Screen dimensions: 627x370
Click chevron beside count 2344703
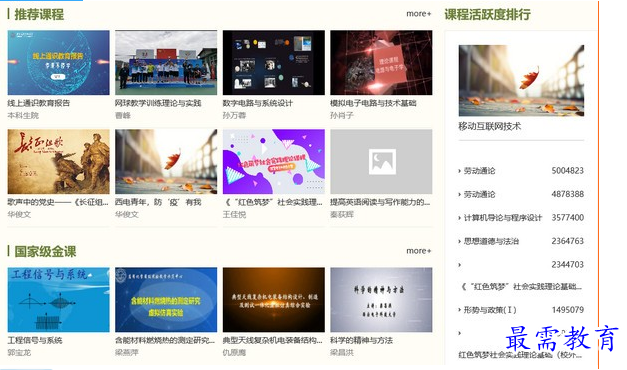click(459, 265)
